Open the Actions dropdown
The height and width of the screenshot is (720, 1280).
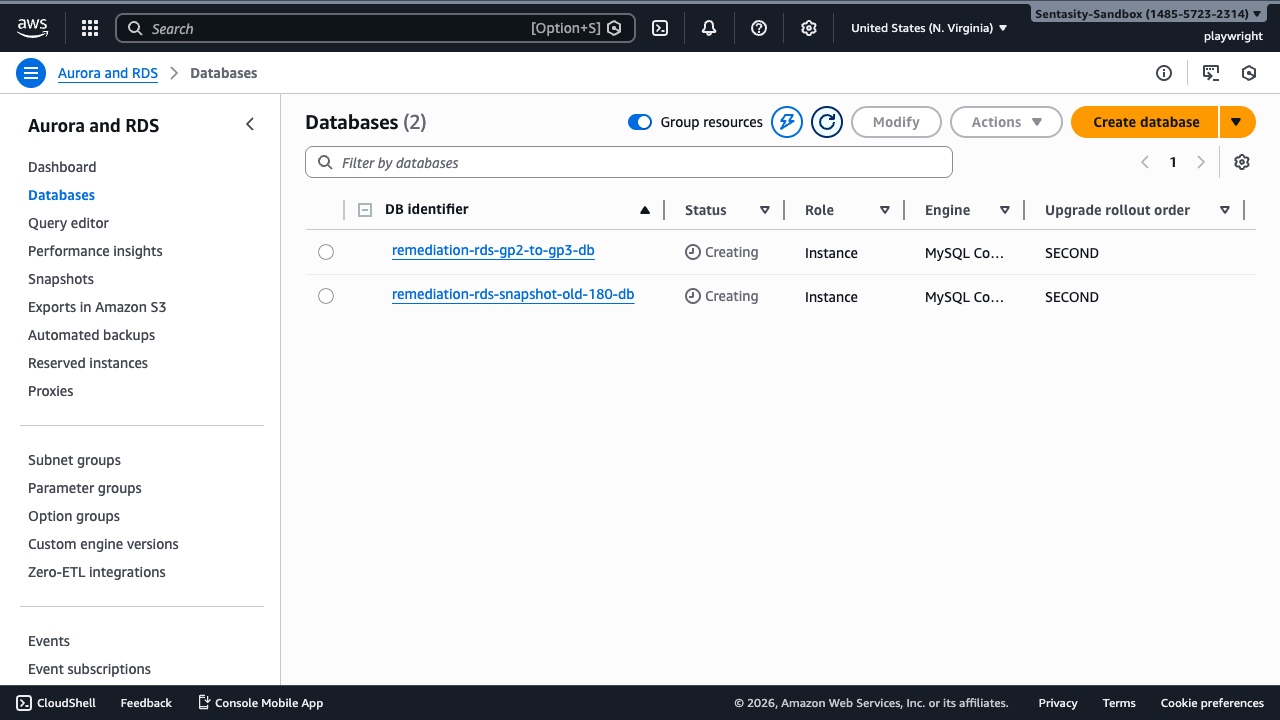tap(1006, 121)
